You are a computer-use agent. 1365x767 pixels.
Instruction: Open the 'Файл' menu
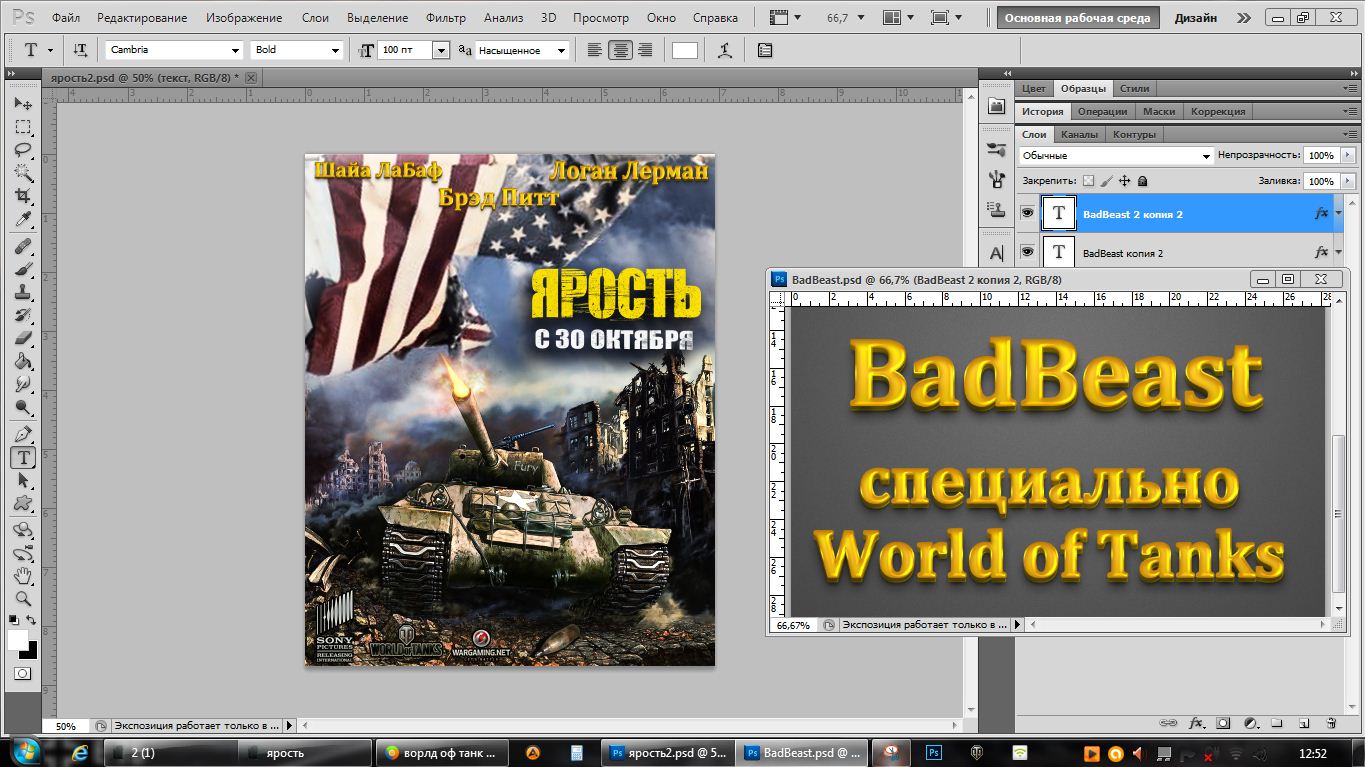[x=65, y=18]
